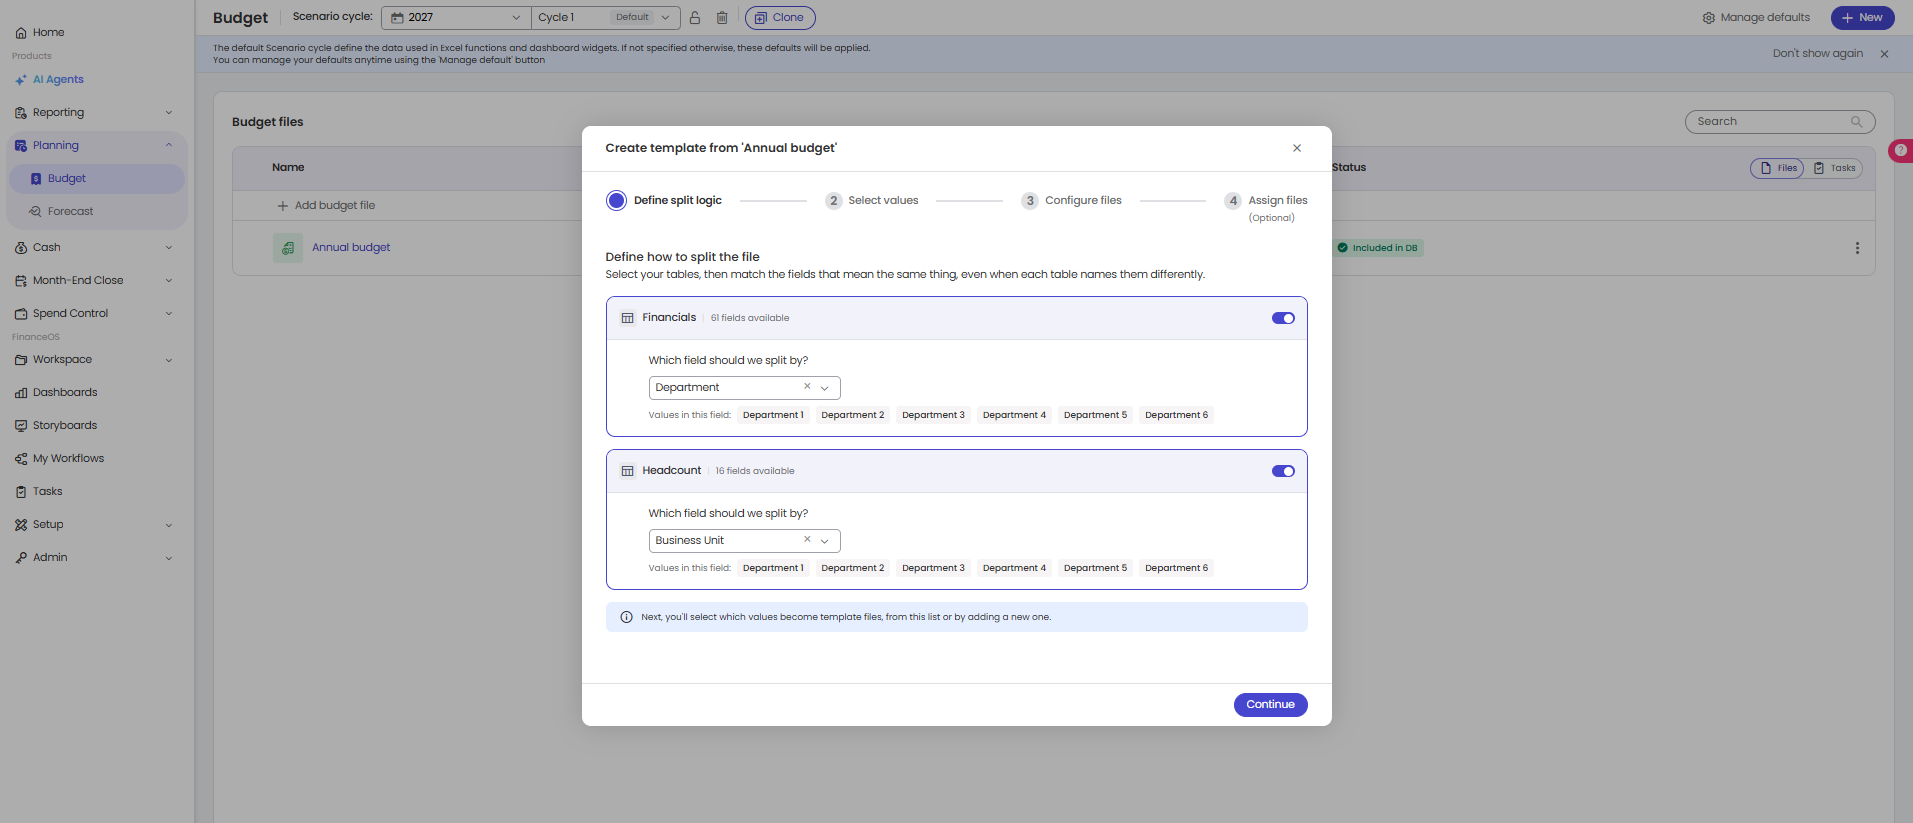Click the Cash icon in the sidebar
Image resolution: width=1913 pixels, height=823 pixels.
tap(21, 248)
